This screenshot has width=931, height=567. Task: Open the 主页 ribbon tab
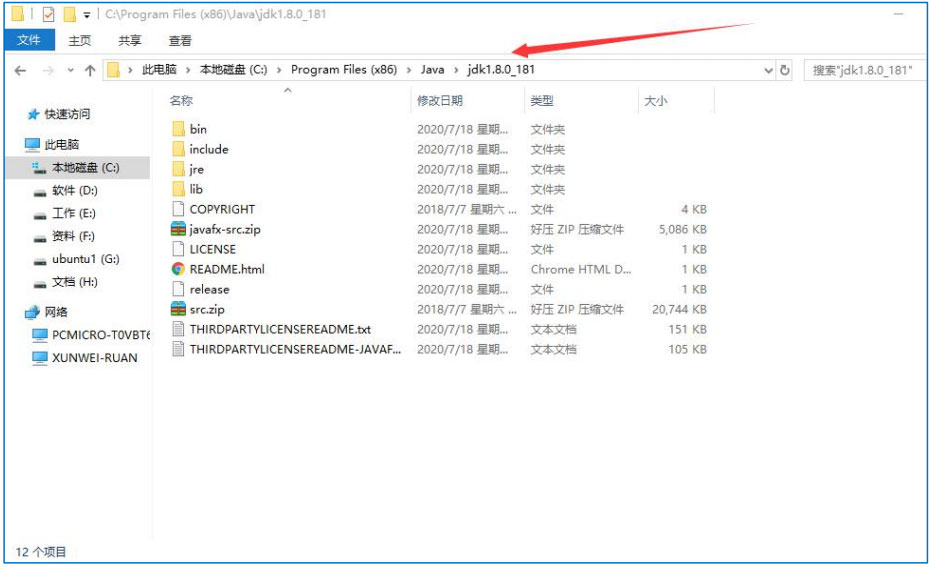(x=80, y=40)
